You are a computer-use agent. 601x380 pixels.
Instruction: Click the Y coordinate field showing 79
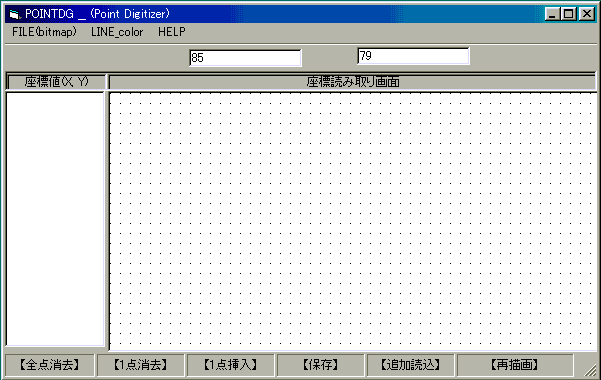pos(413,56)
